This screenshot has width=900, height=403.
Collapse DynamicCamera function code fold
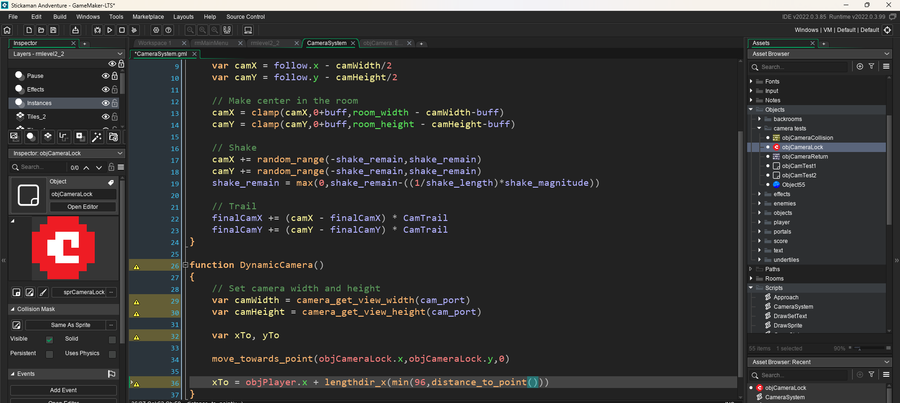pos(185,265)
